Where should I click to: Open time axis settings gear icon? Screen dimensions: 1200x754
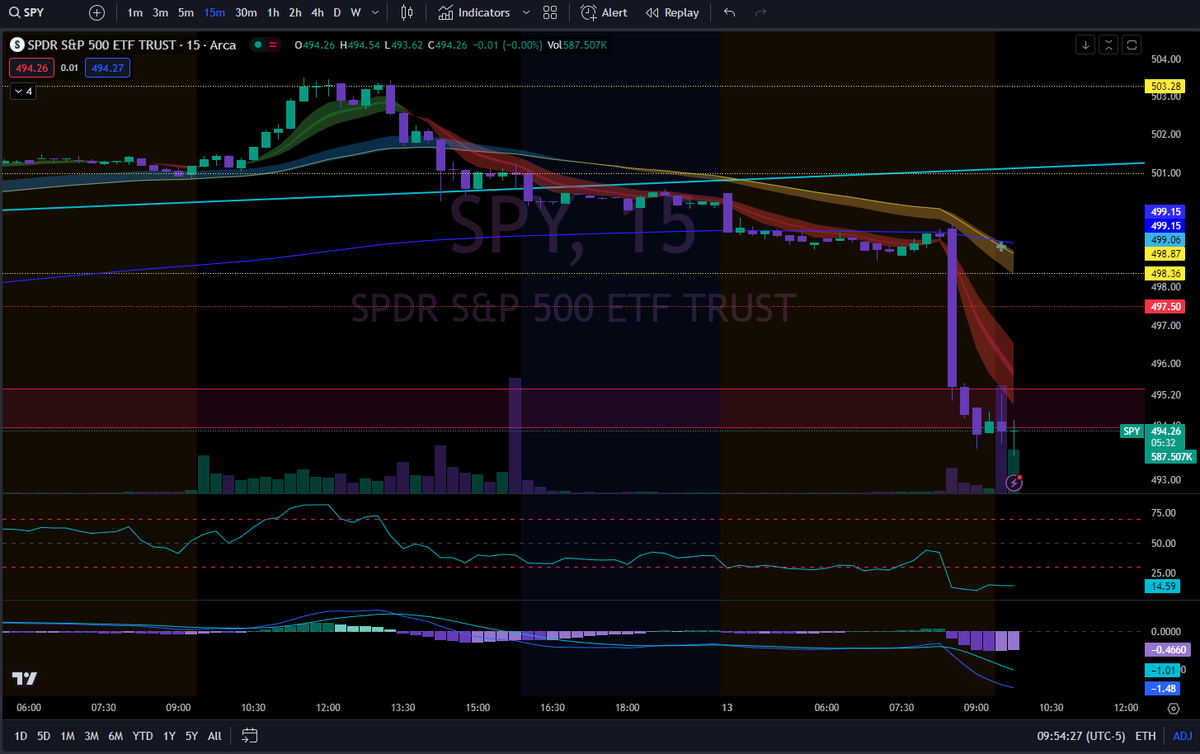pyautogui.click(x=1173, y=708)
